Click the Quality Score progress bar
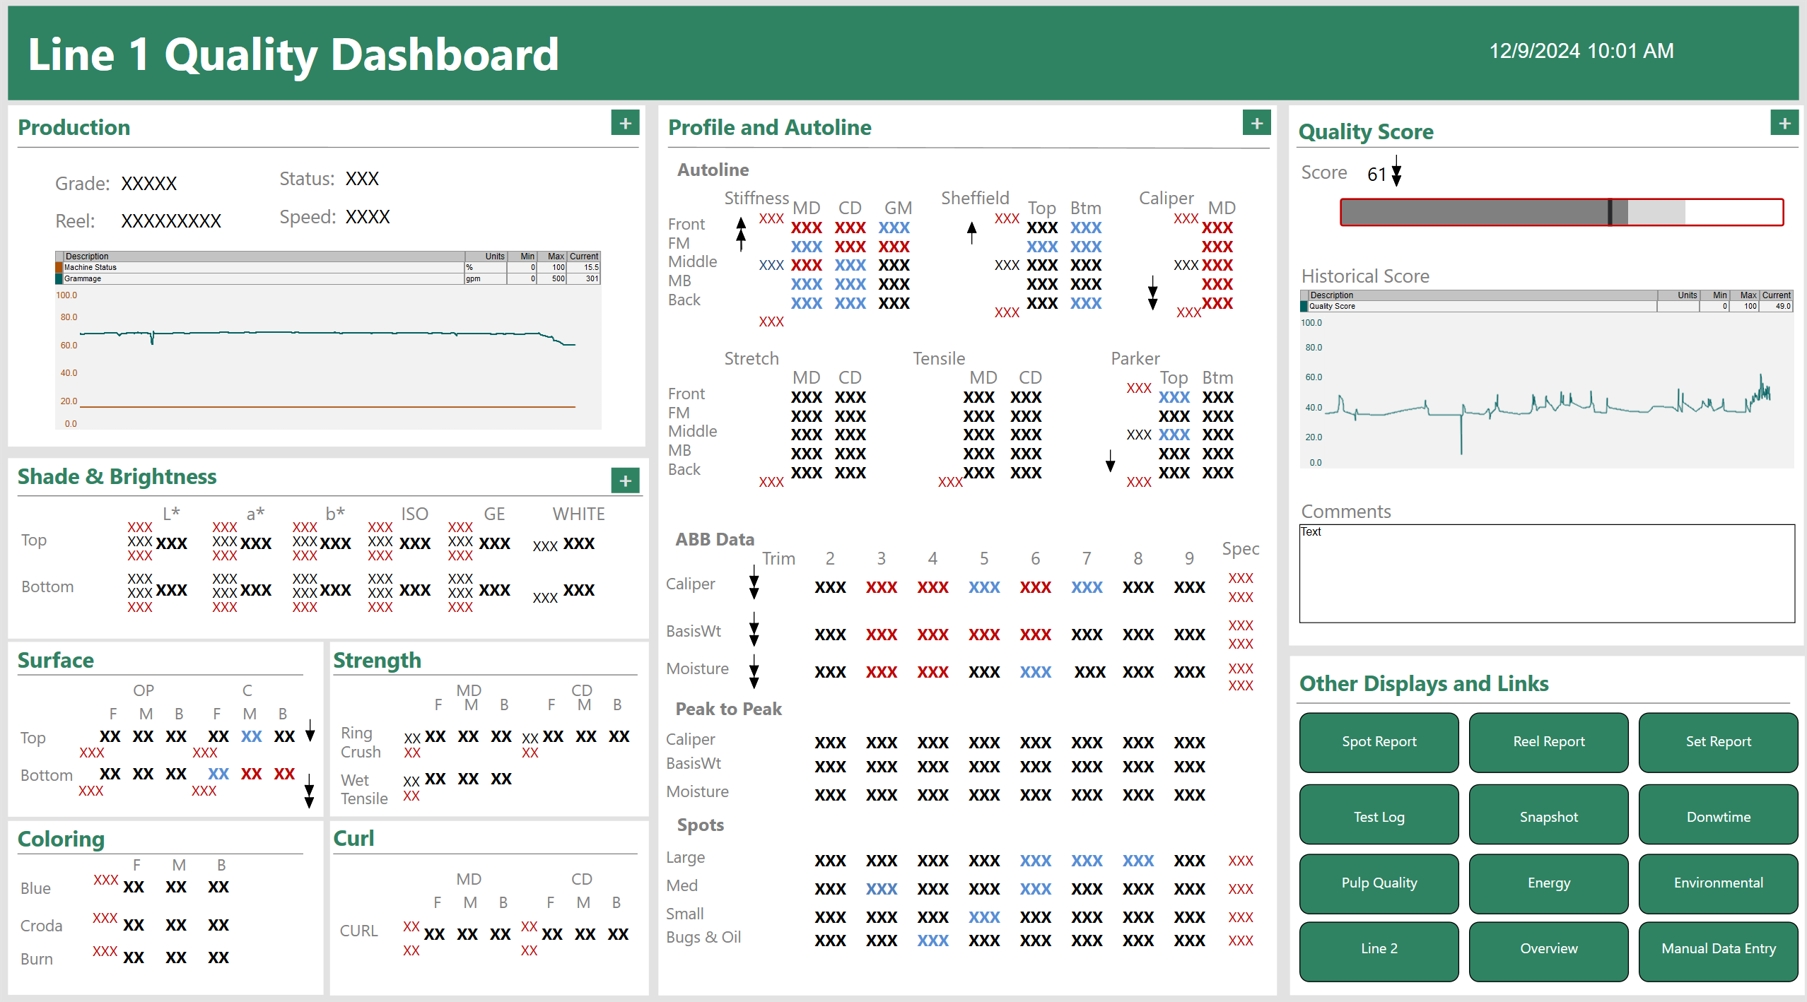The height and width of the screenshot is (1002, 1807). tap(1562, 212)
